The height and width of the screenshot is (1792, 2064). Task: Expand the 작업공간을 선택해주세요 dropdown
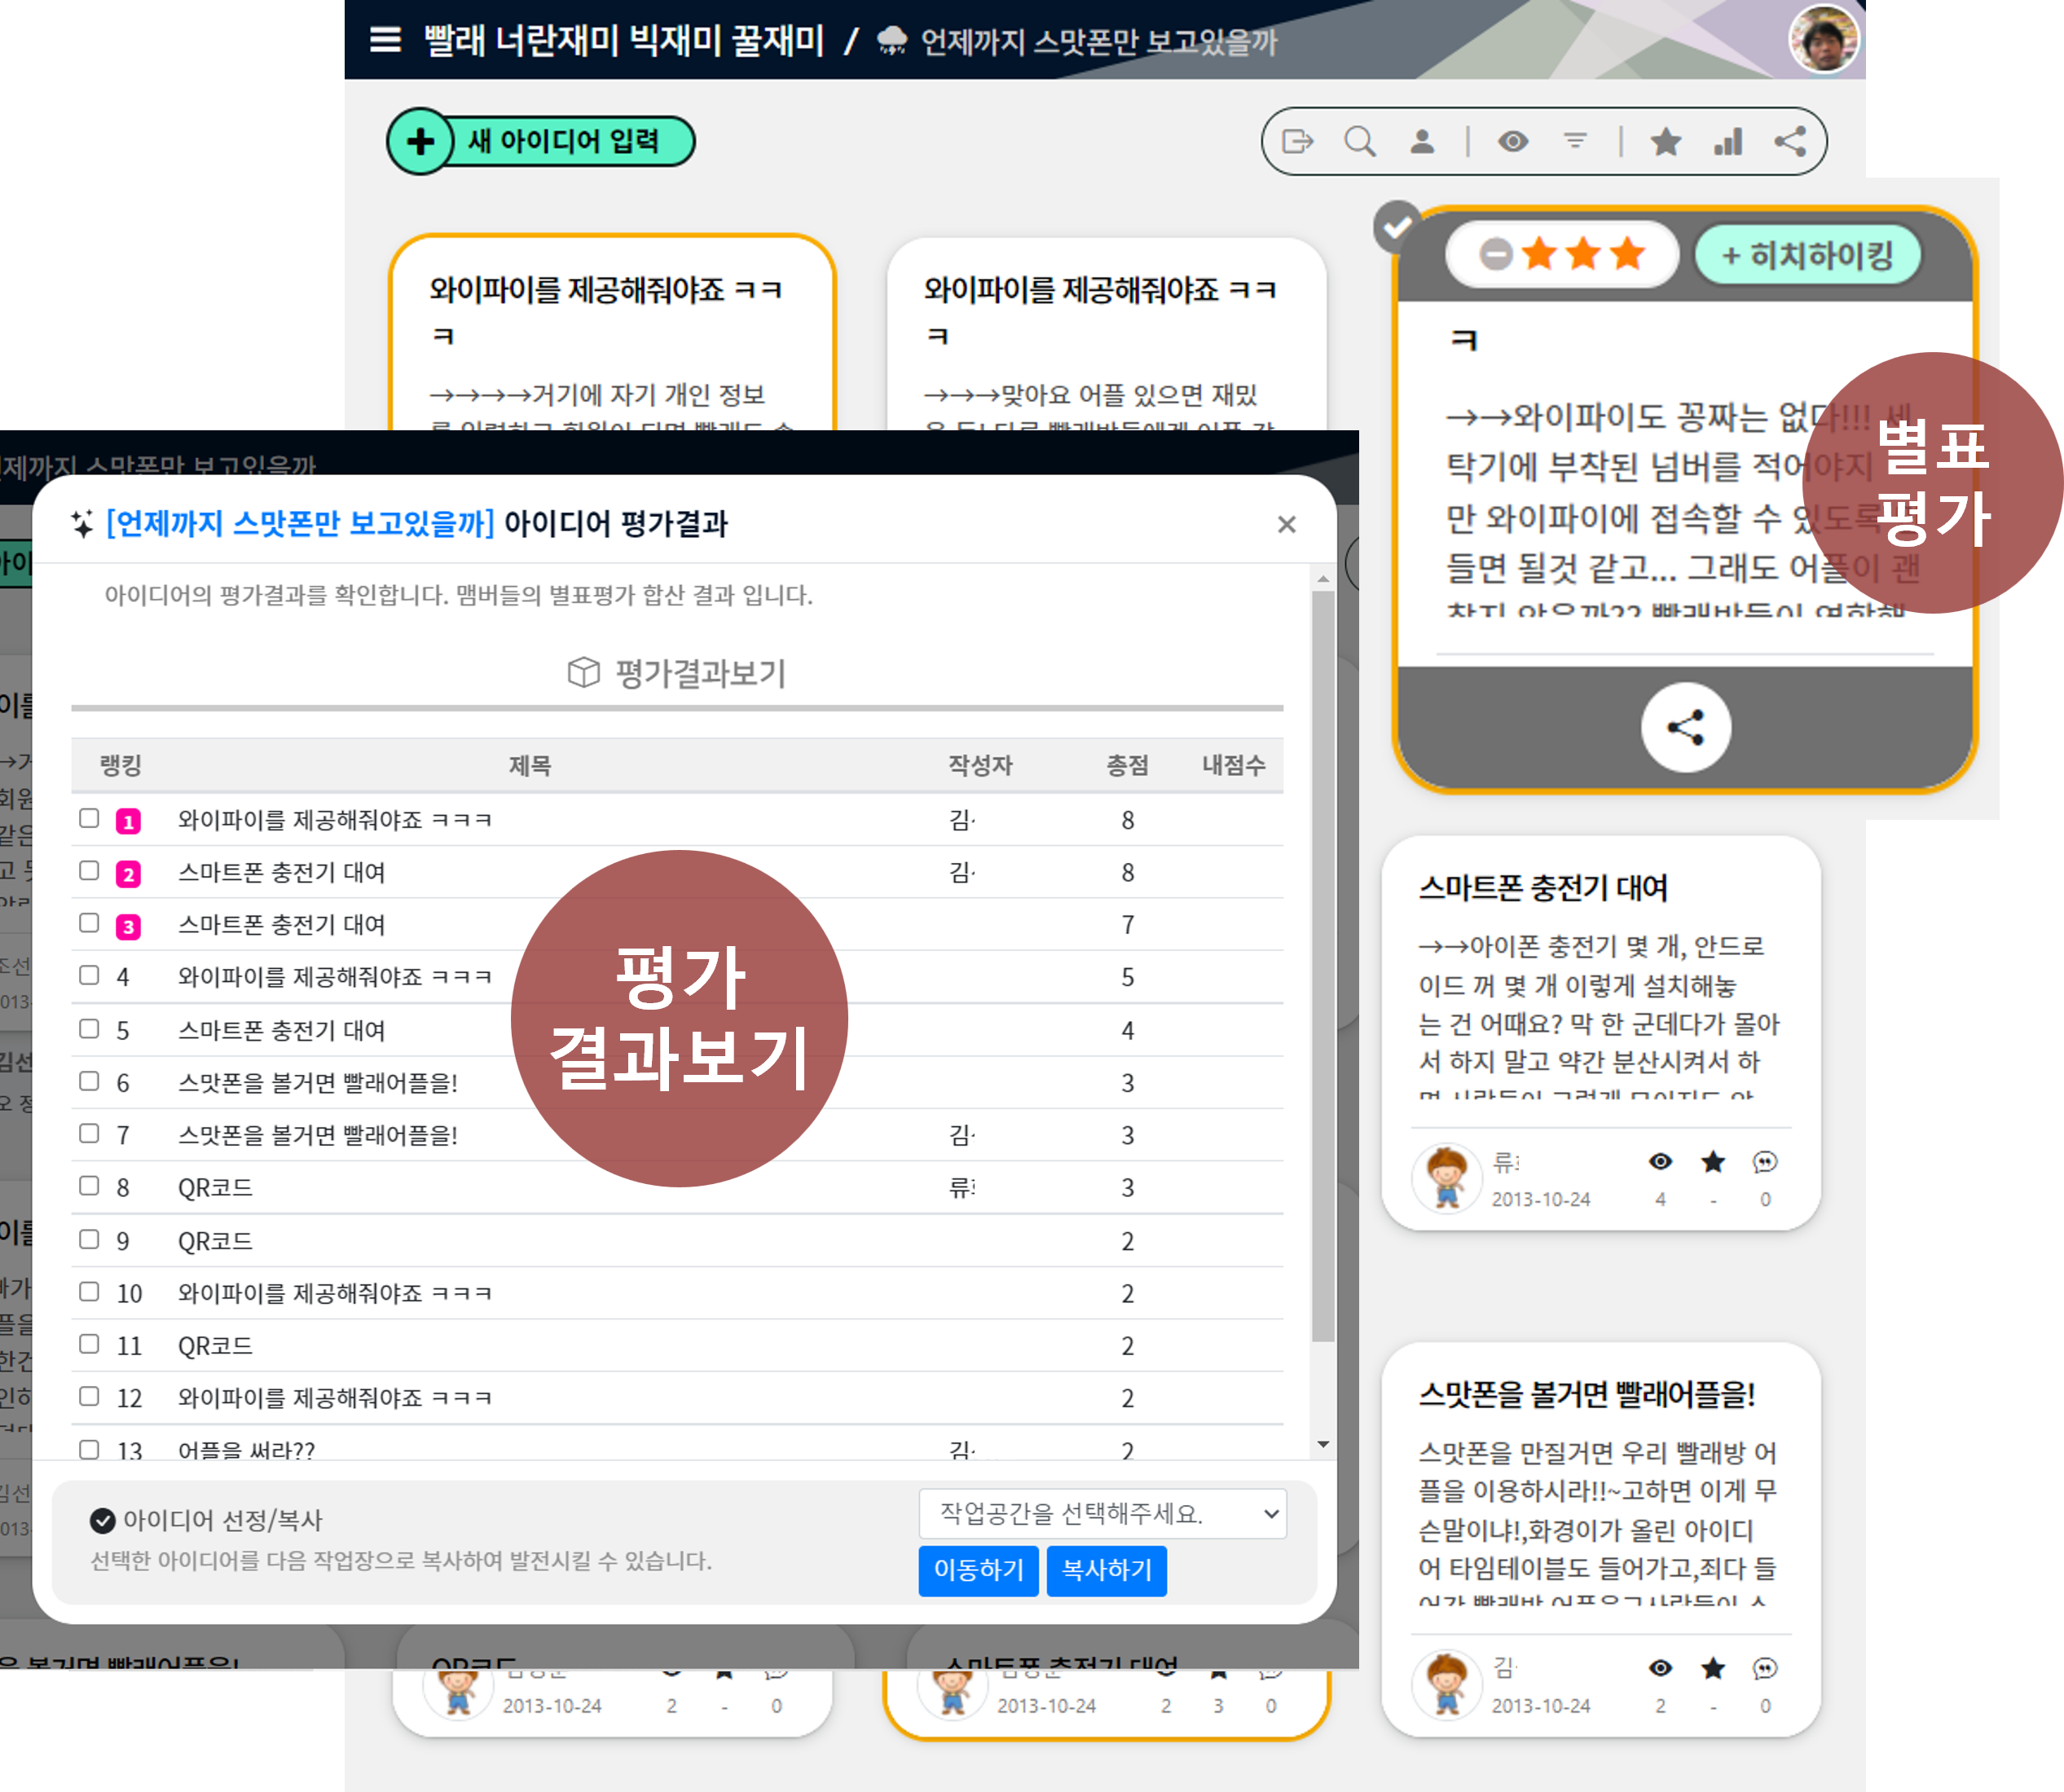tap(1102, 1514)
